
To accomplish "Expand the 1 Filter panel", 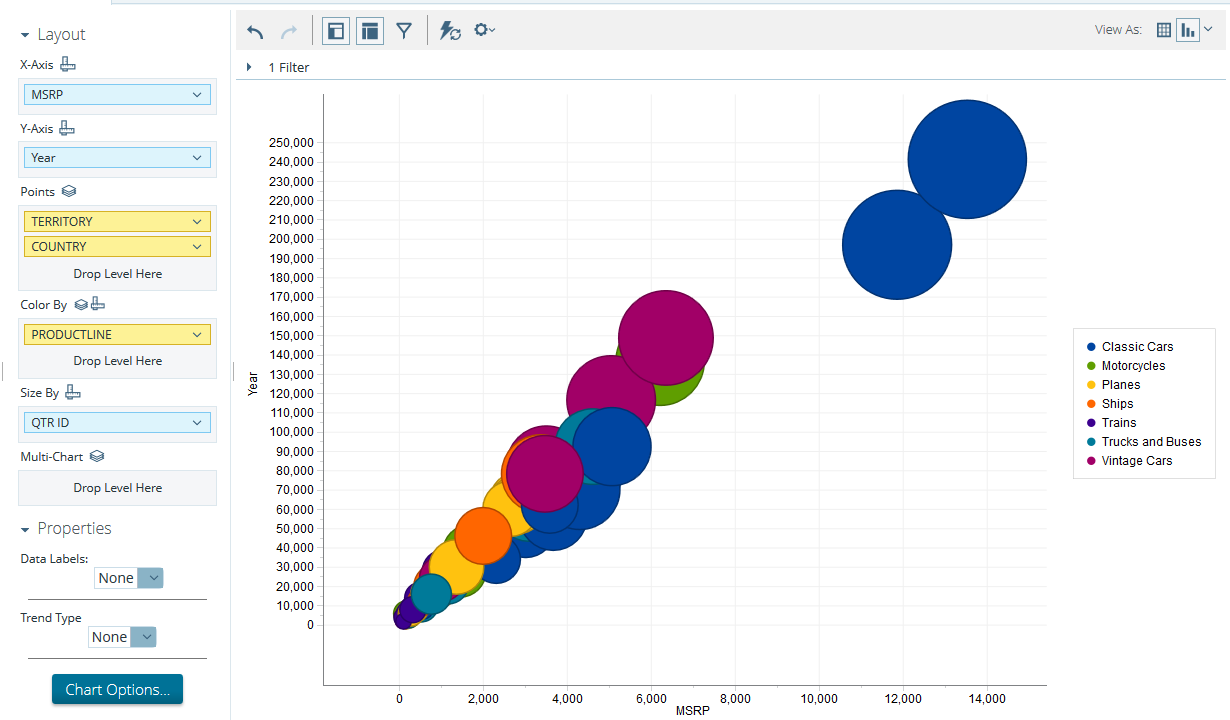I will [249, 67].
